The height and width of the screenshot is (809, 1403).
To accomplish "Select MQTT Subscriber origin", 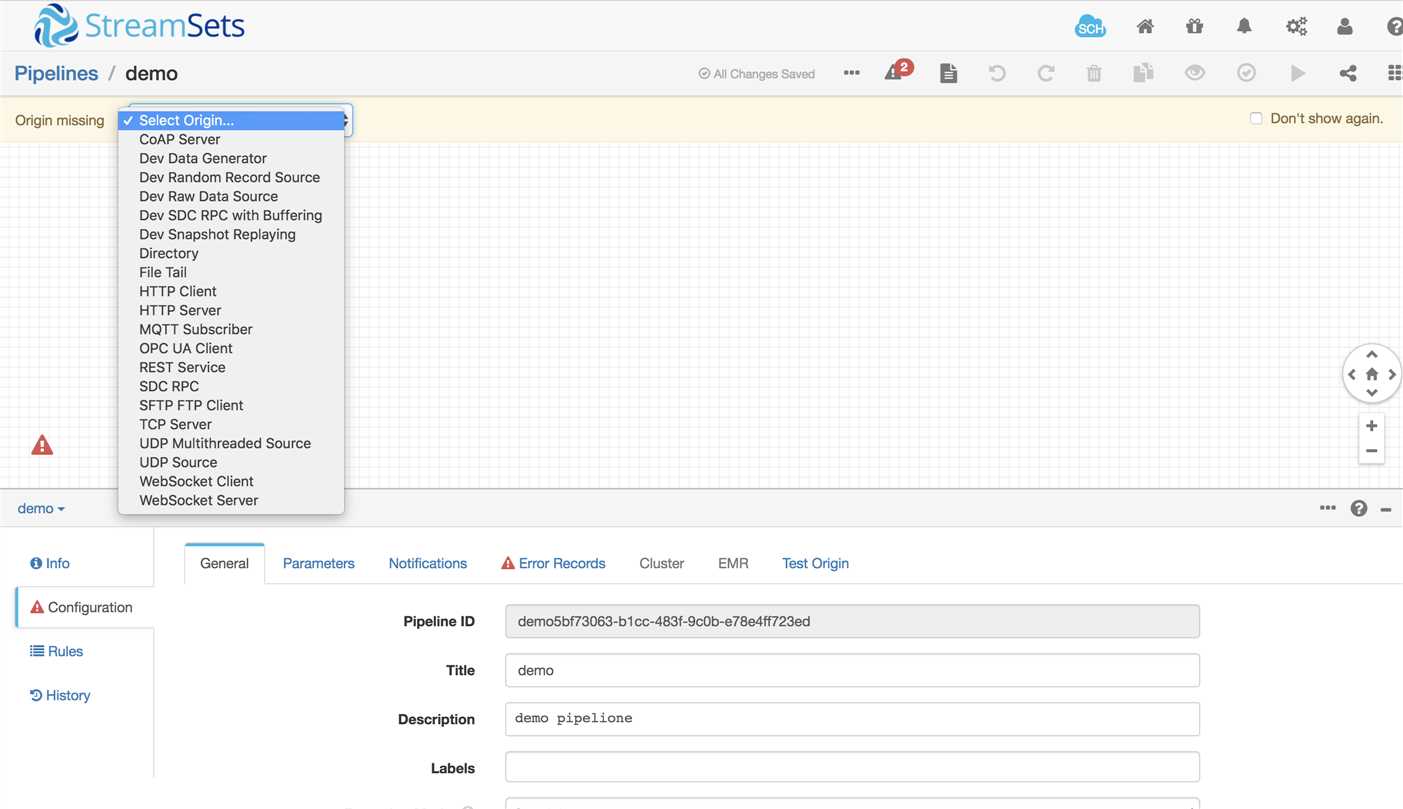I will click(231, 329).
